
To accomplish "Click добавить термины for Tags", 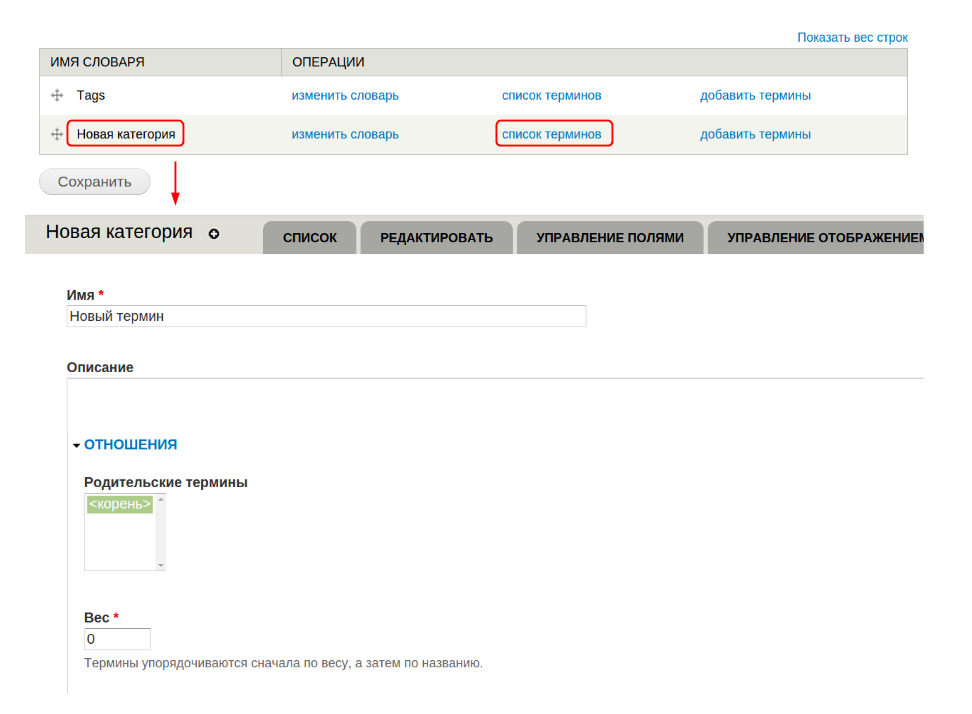I will tap(755, 96).
